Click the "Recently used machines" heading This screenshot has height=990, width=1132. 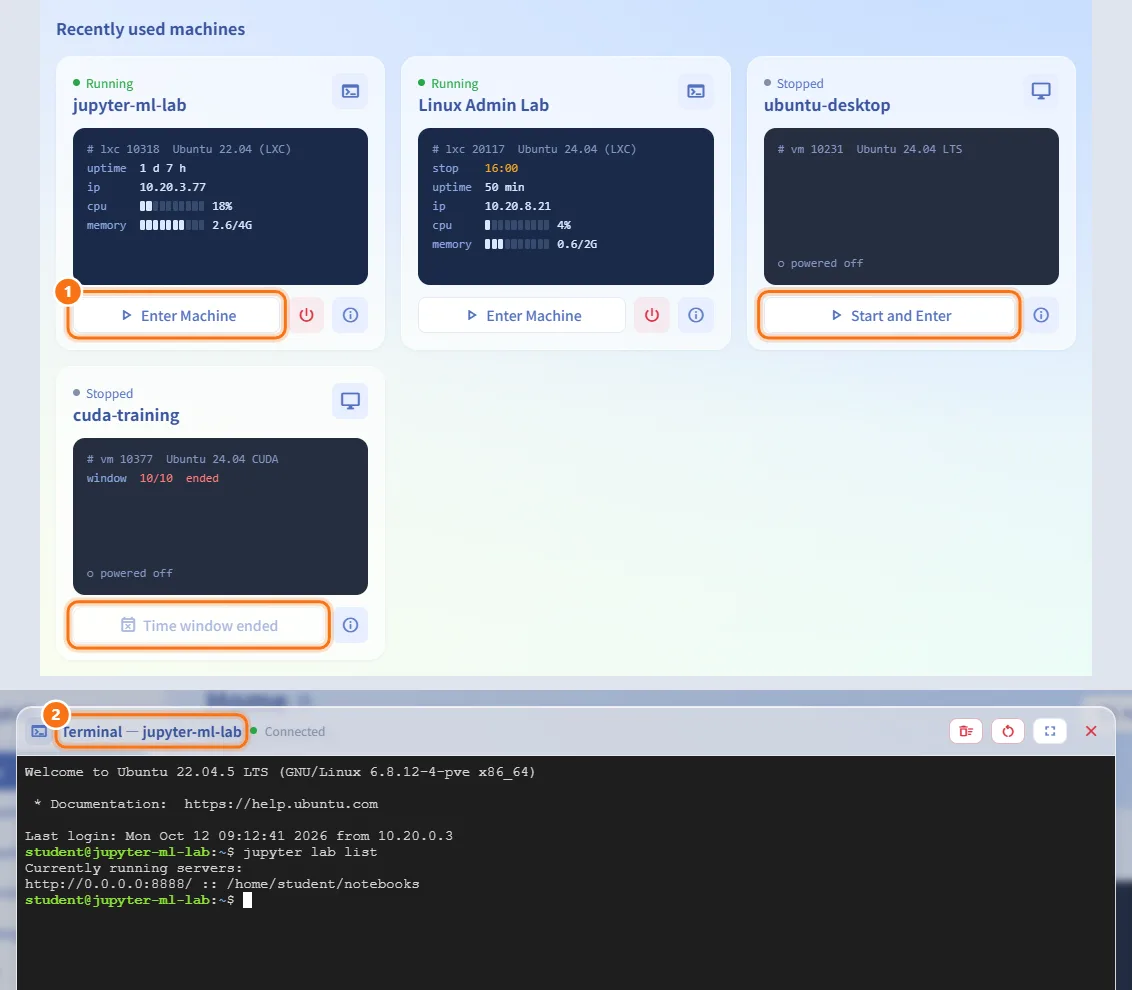coord(151,29)
